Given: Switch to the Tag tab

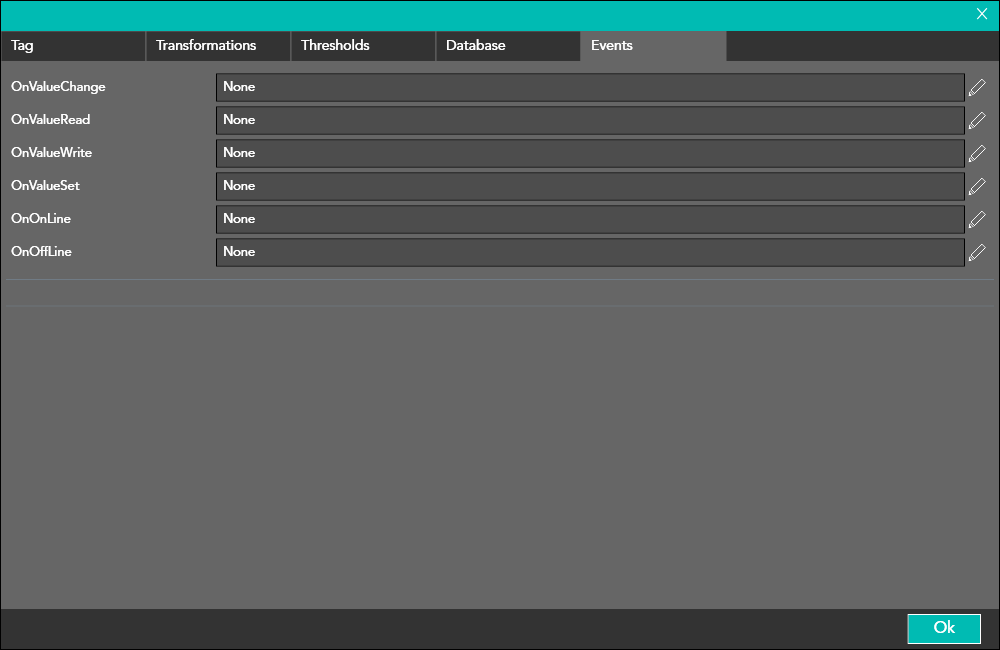Looking at the screenshot, I should click(x=73, y=46).
